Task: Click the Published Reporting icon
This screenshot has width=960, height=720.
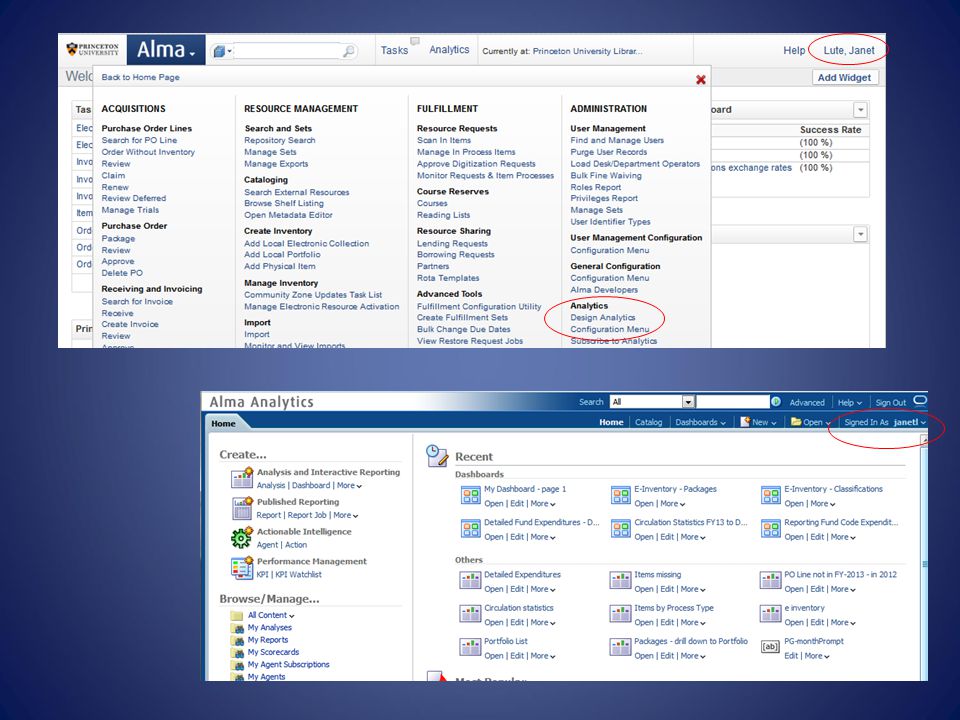Action: (x=242, y=508)
